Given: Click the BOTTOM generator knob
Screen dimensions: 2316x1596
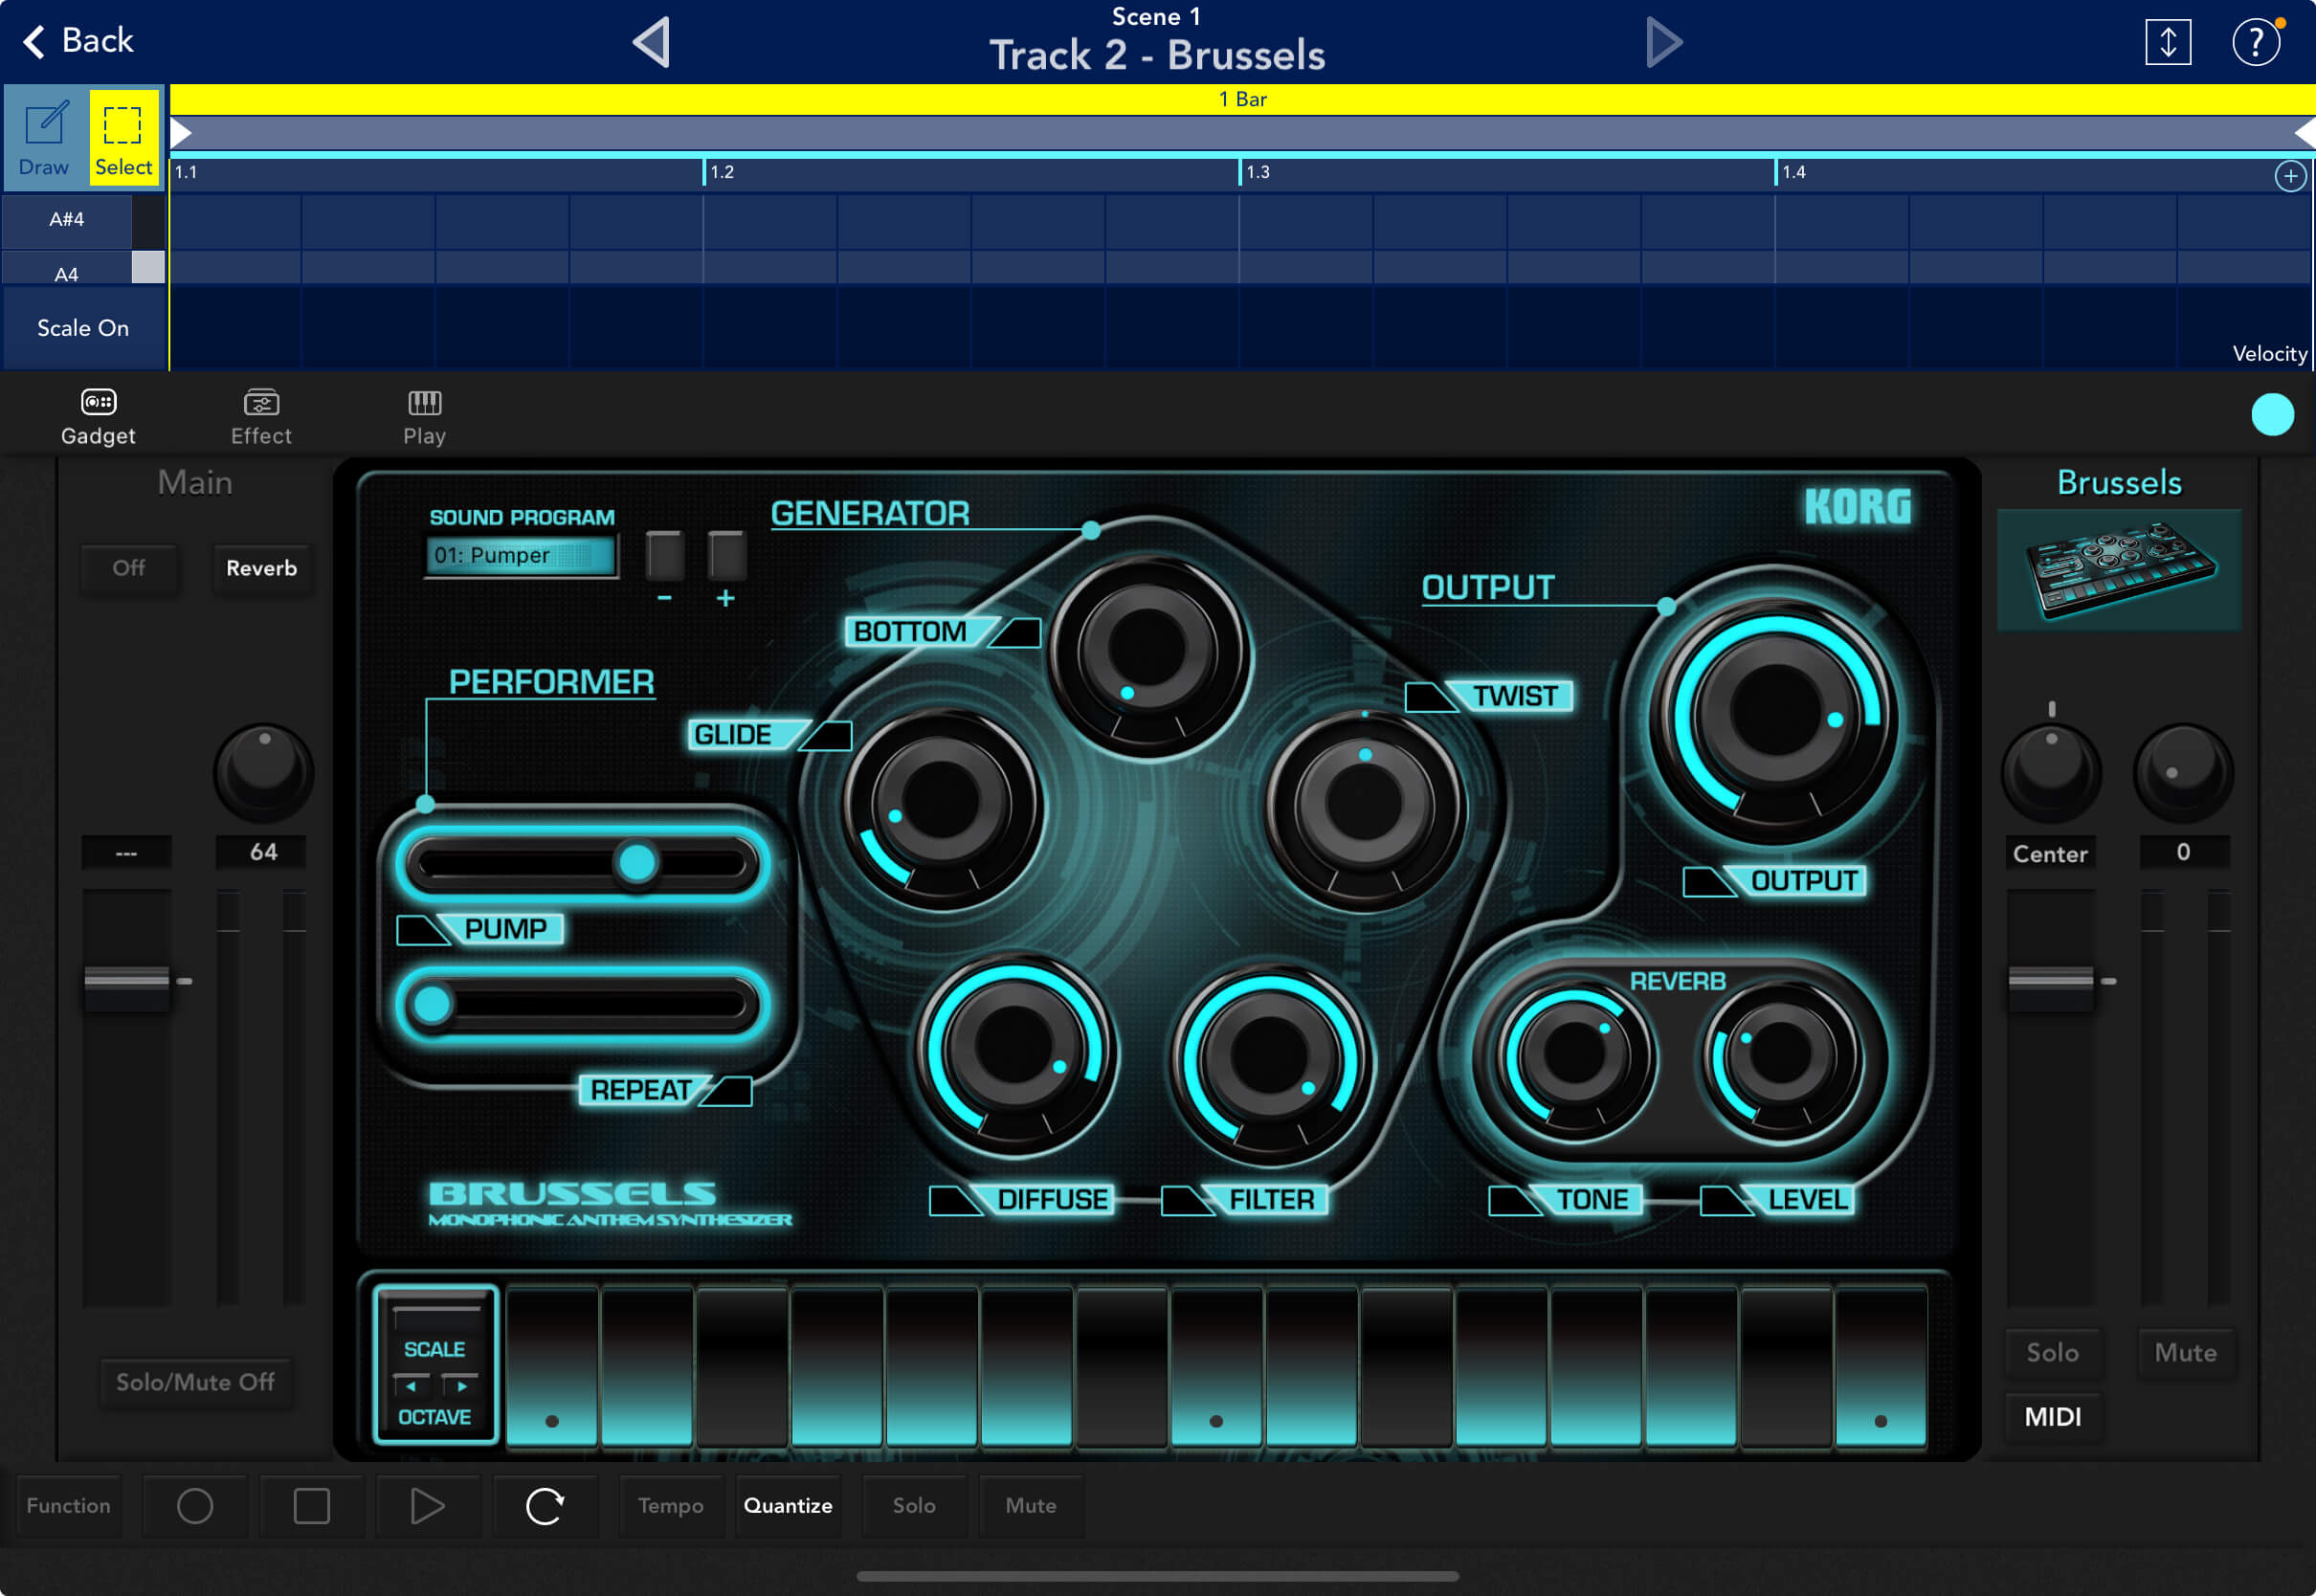Looking at the screenshot, I should [1147, 651].
